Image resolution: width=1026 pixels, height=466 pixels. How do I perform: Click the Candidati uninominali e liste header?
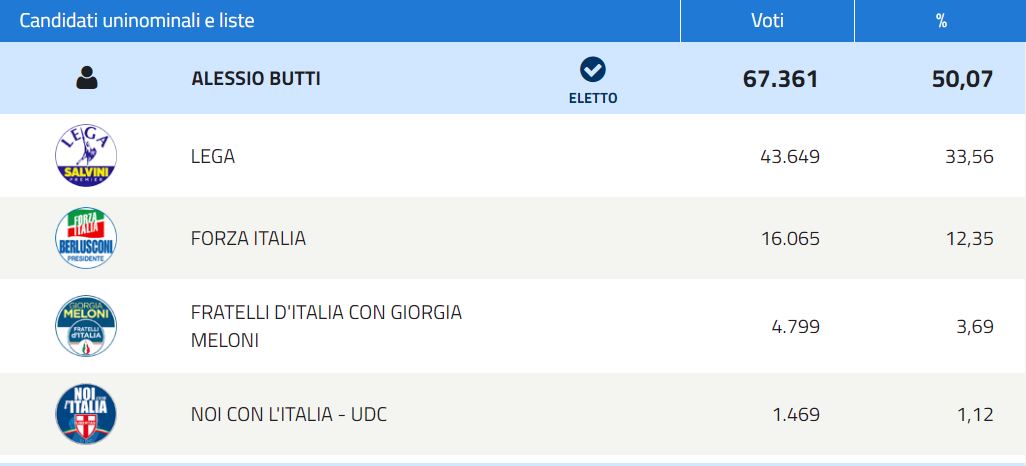137,21
